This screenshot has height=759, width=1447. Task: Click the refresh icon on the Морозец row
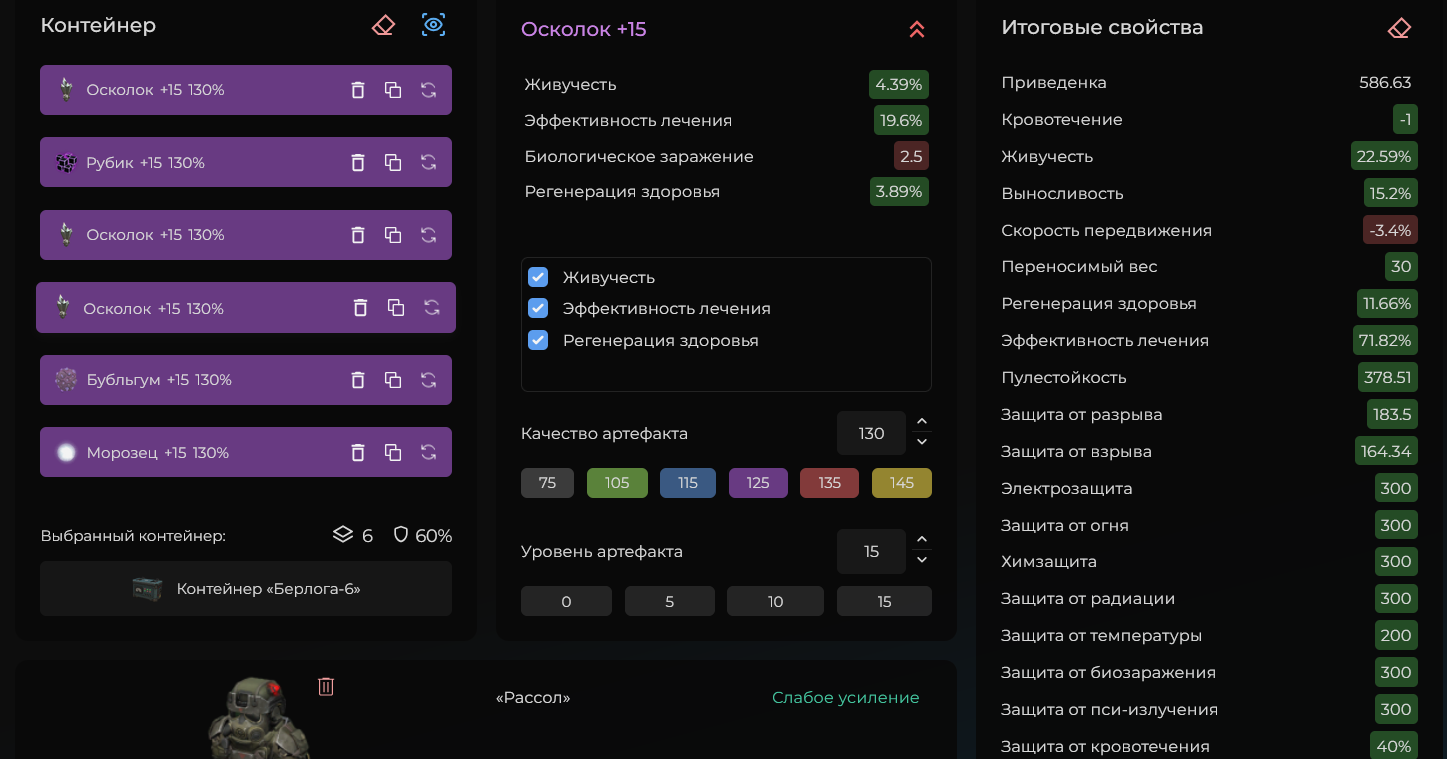[428, 453]
